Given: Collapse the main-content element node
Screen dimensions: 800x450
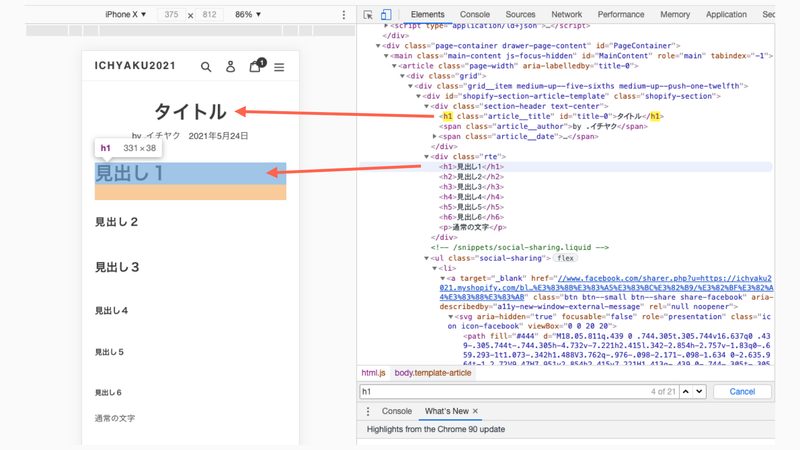Looking at the screenshot, I should (386, 56).
